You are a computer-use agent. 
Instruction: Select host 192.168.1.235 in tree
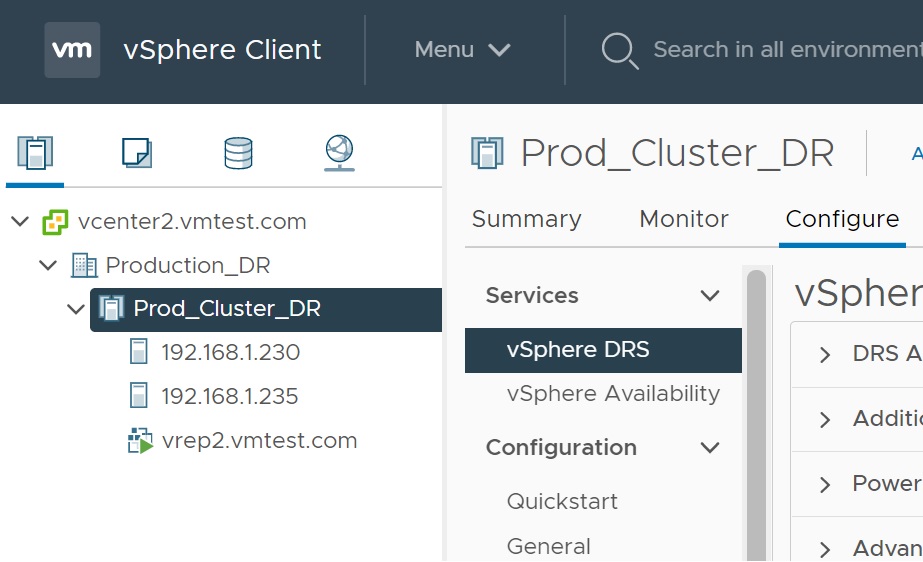229,396
